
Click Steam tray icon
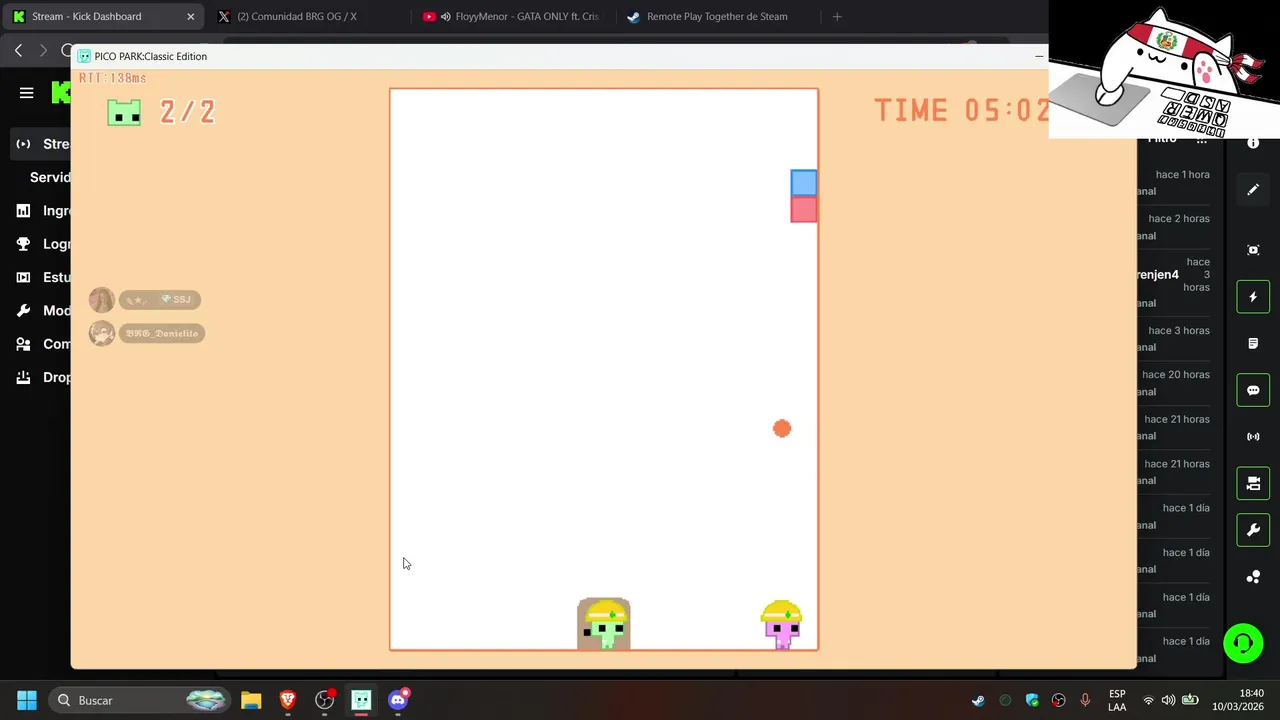[x=978, y=700]
